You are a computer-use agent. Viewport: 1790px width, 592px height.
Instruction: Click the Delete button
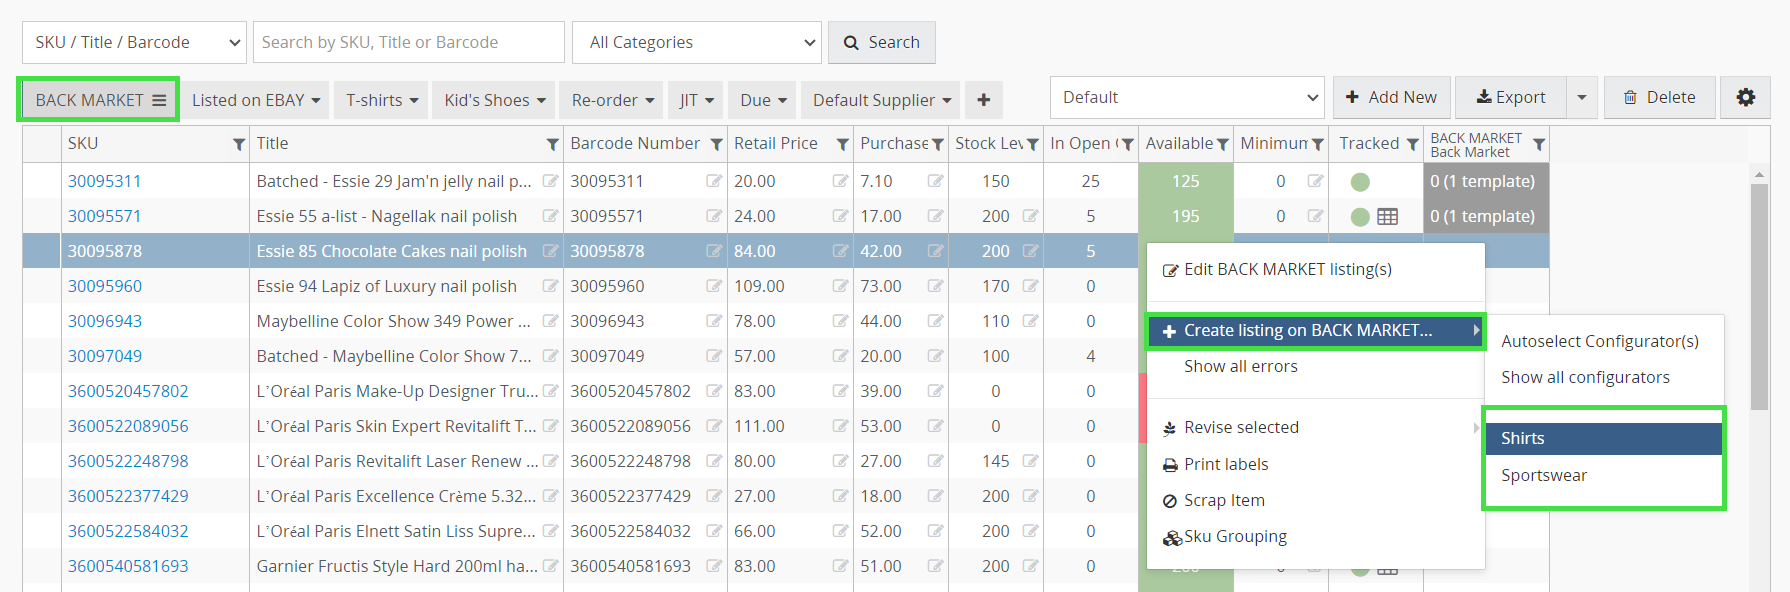pos(1659,97)
